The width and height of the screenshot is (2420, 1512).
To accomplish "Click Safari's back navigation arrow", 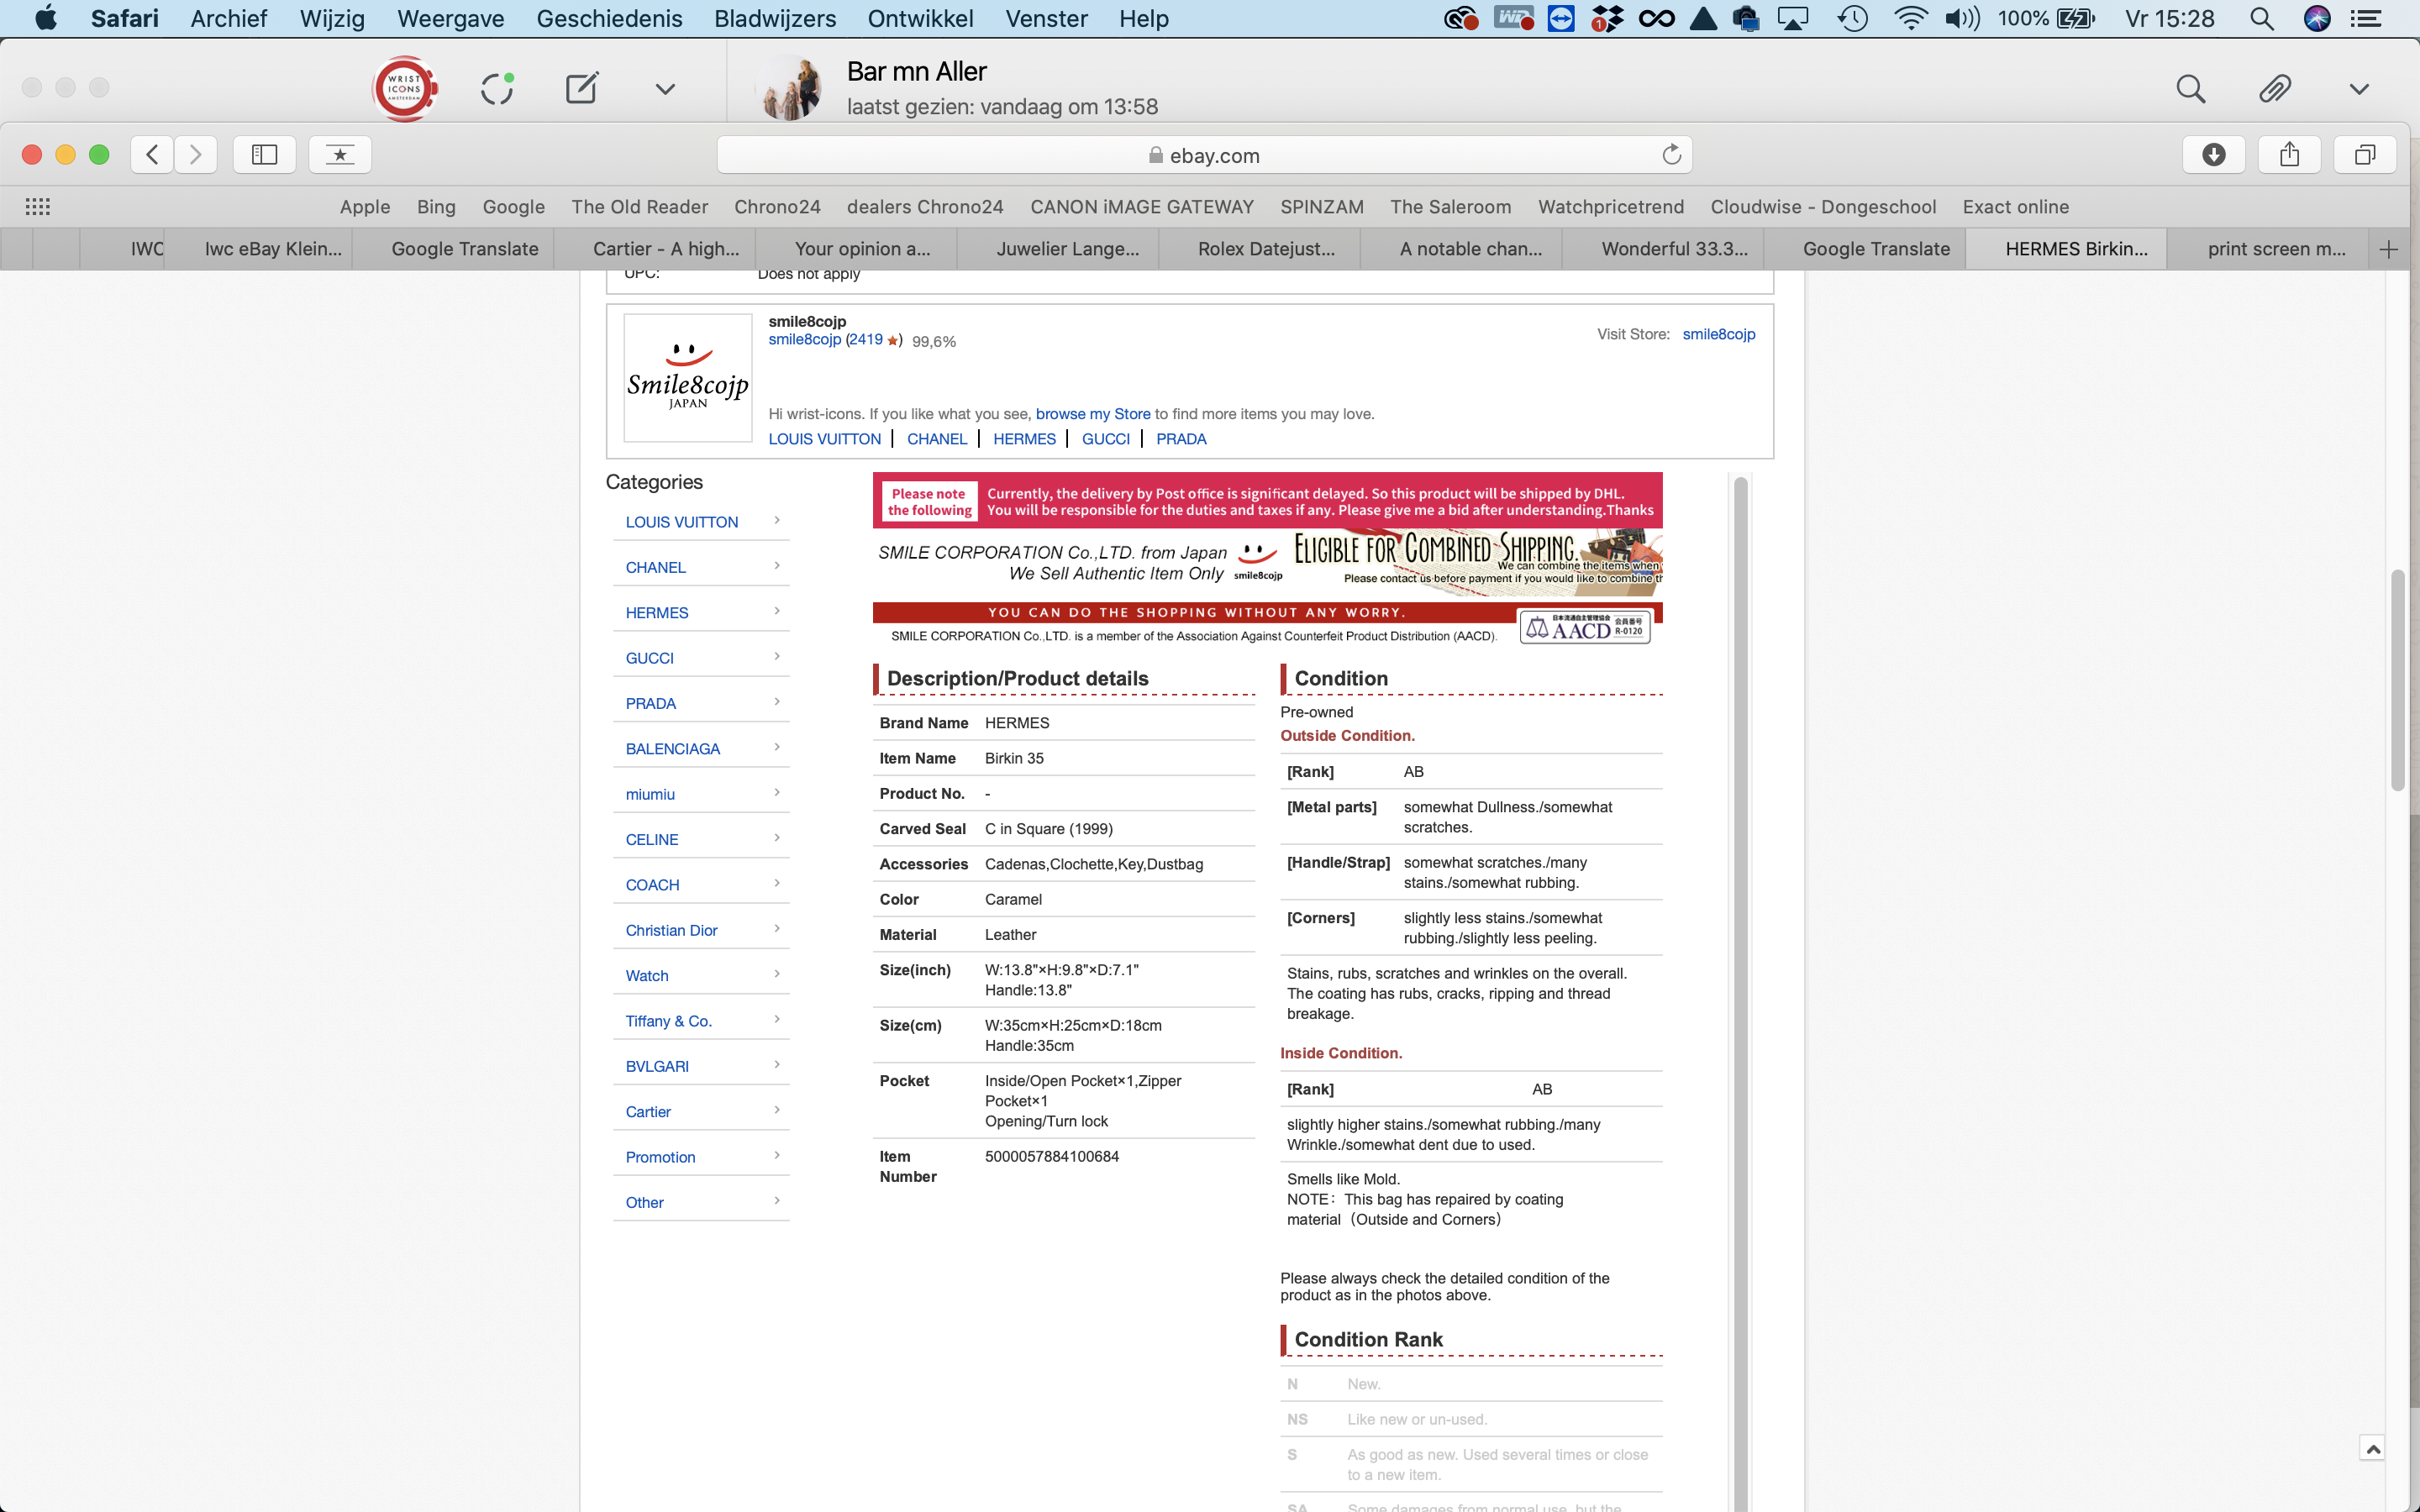I will (152, 154).
